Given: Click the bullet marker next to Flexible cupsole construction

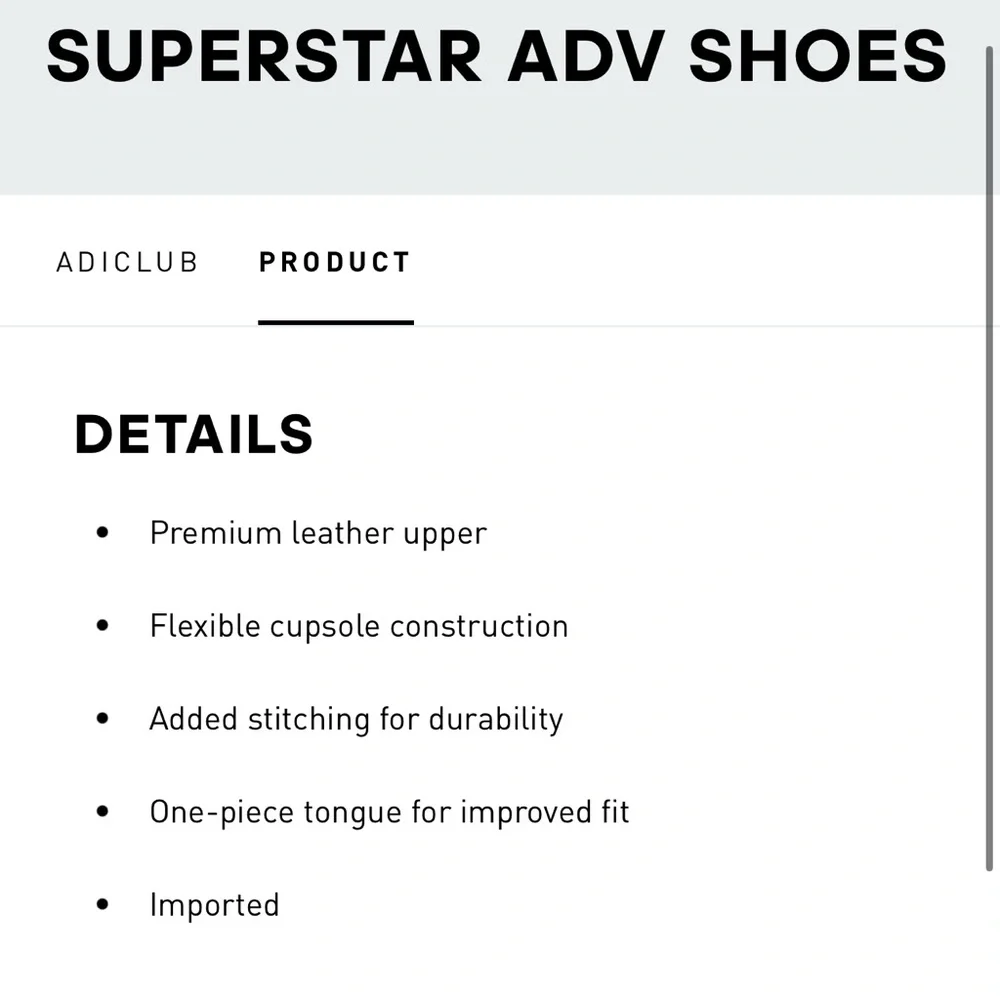Looking at the screenshot, I should 102,625.
